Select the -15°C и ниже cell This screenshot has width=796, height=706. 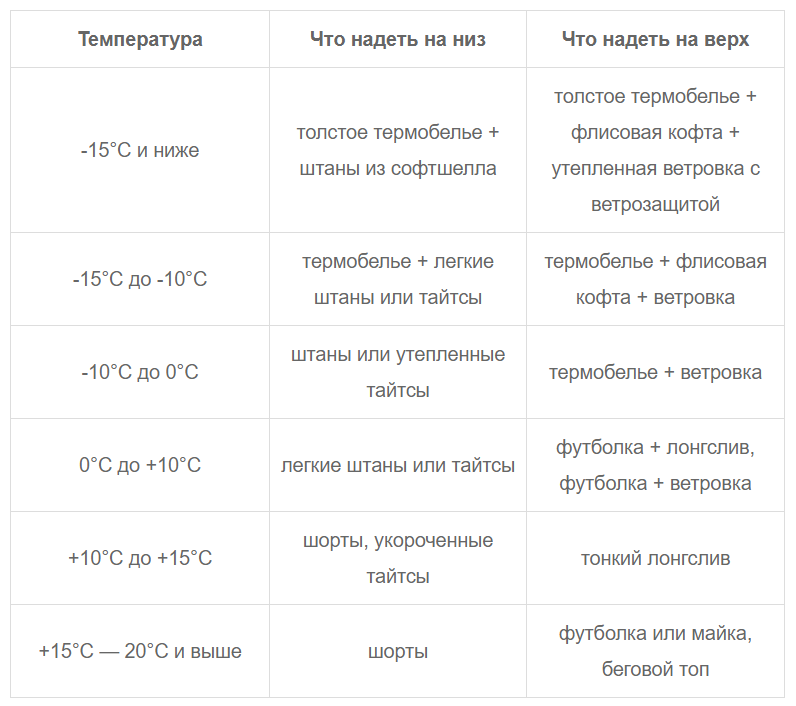[x=140, y=150]
